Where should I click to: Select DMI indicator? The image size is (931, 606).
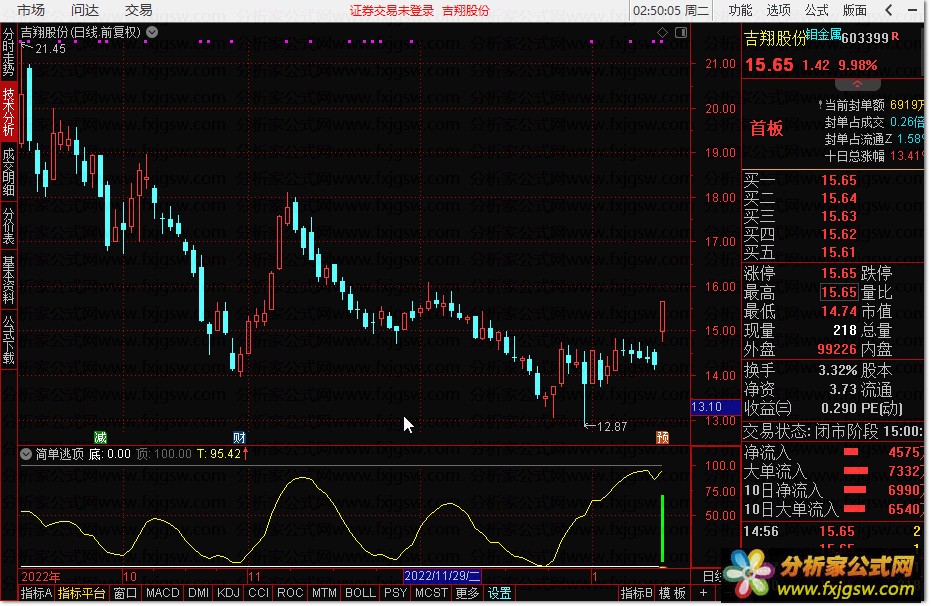point(198,593)
